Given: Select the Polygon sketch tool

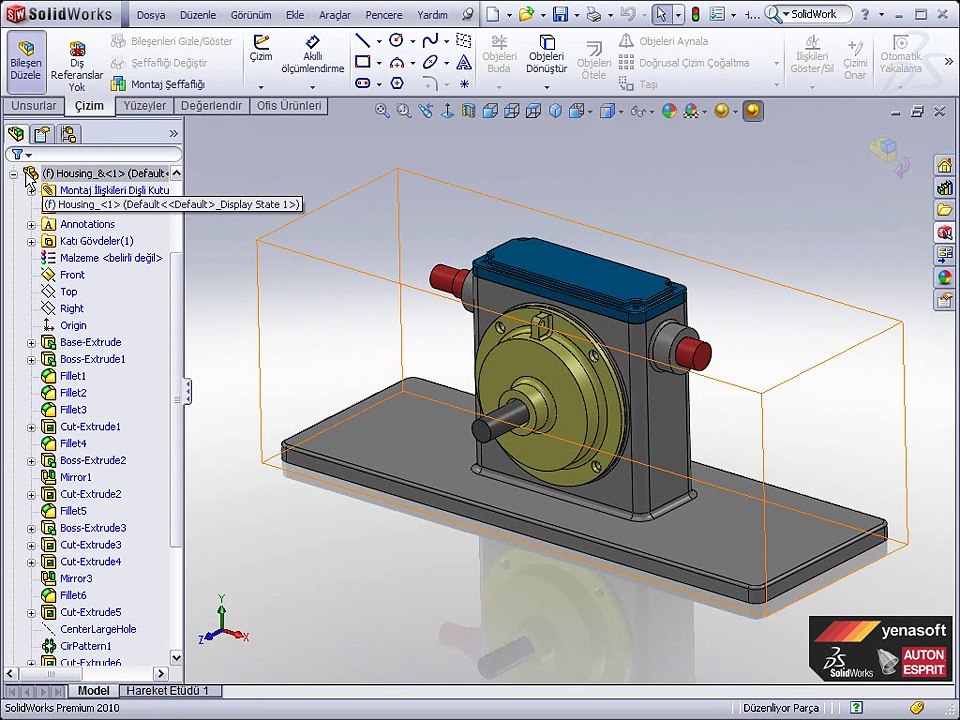Looking at the screenshot, I should [397, 83].
